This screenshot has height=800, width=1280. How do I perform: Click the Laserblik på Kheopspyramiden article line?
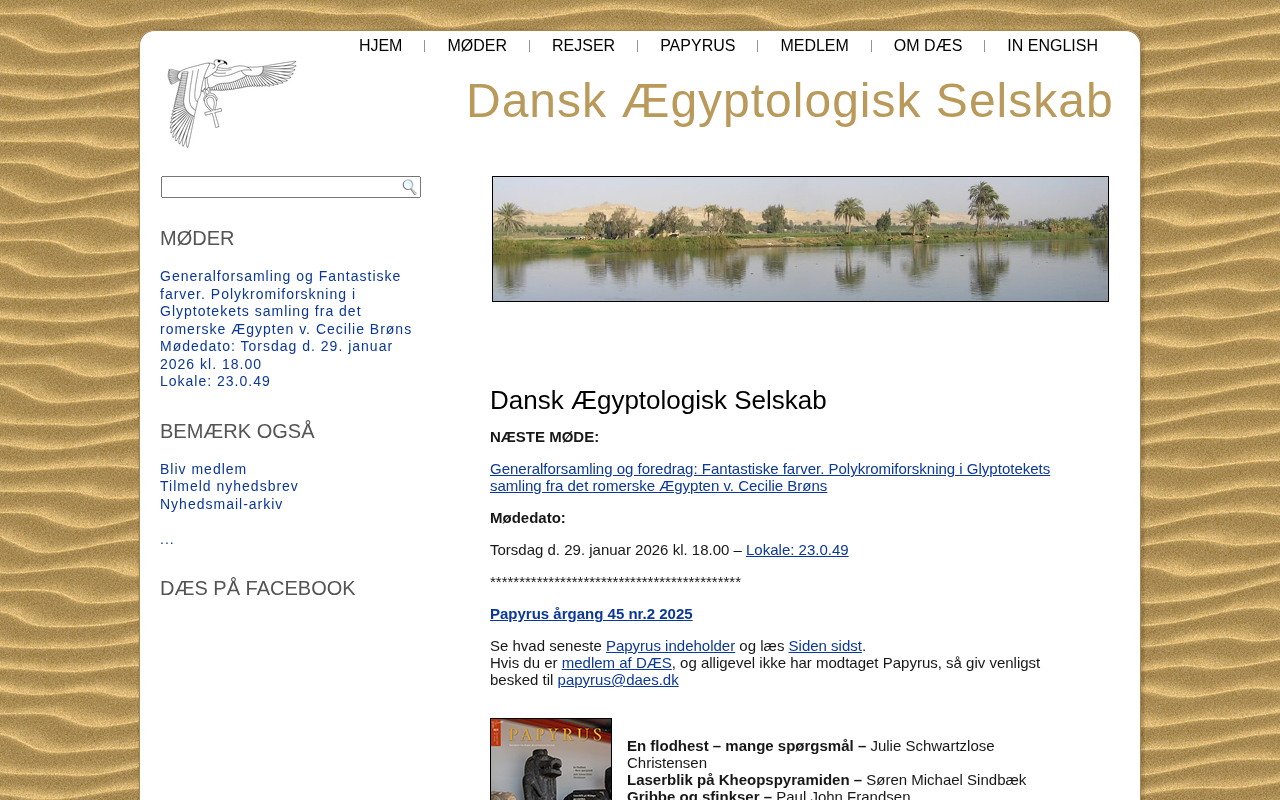[x=826, y=780]
